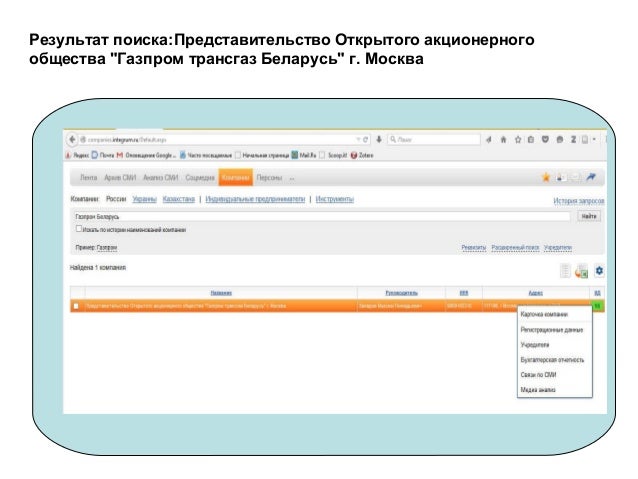This screenshot has width=638, height=479.
Task: Click the example Газпром link
Action: 107,247
